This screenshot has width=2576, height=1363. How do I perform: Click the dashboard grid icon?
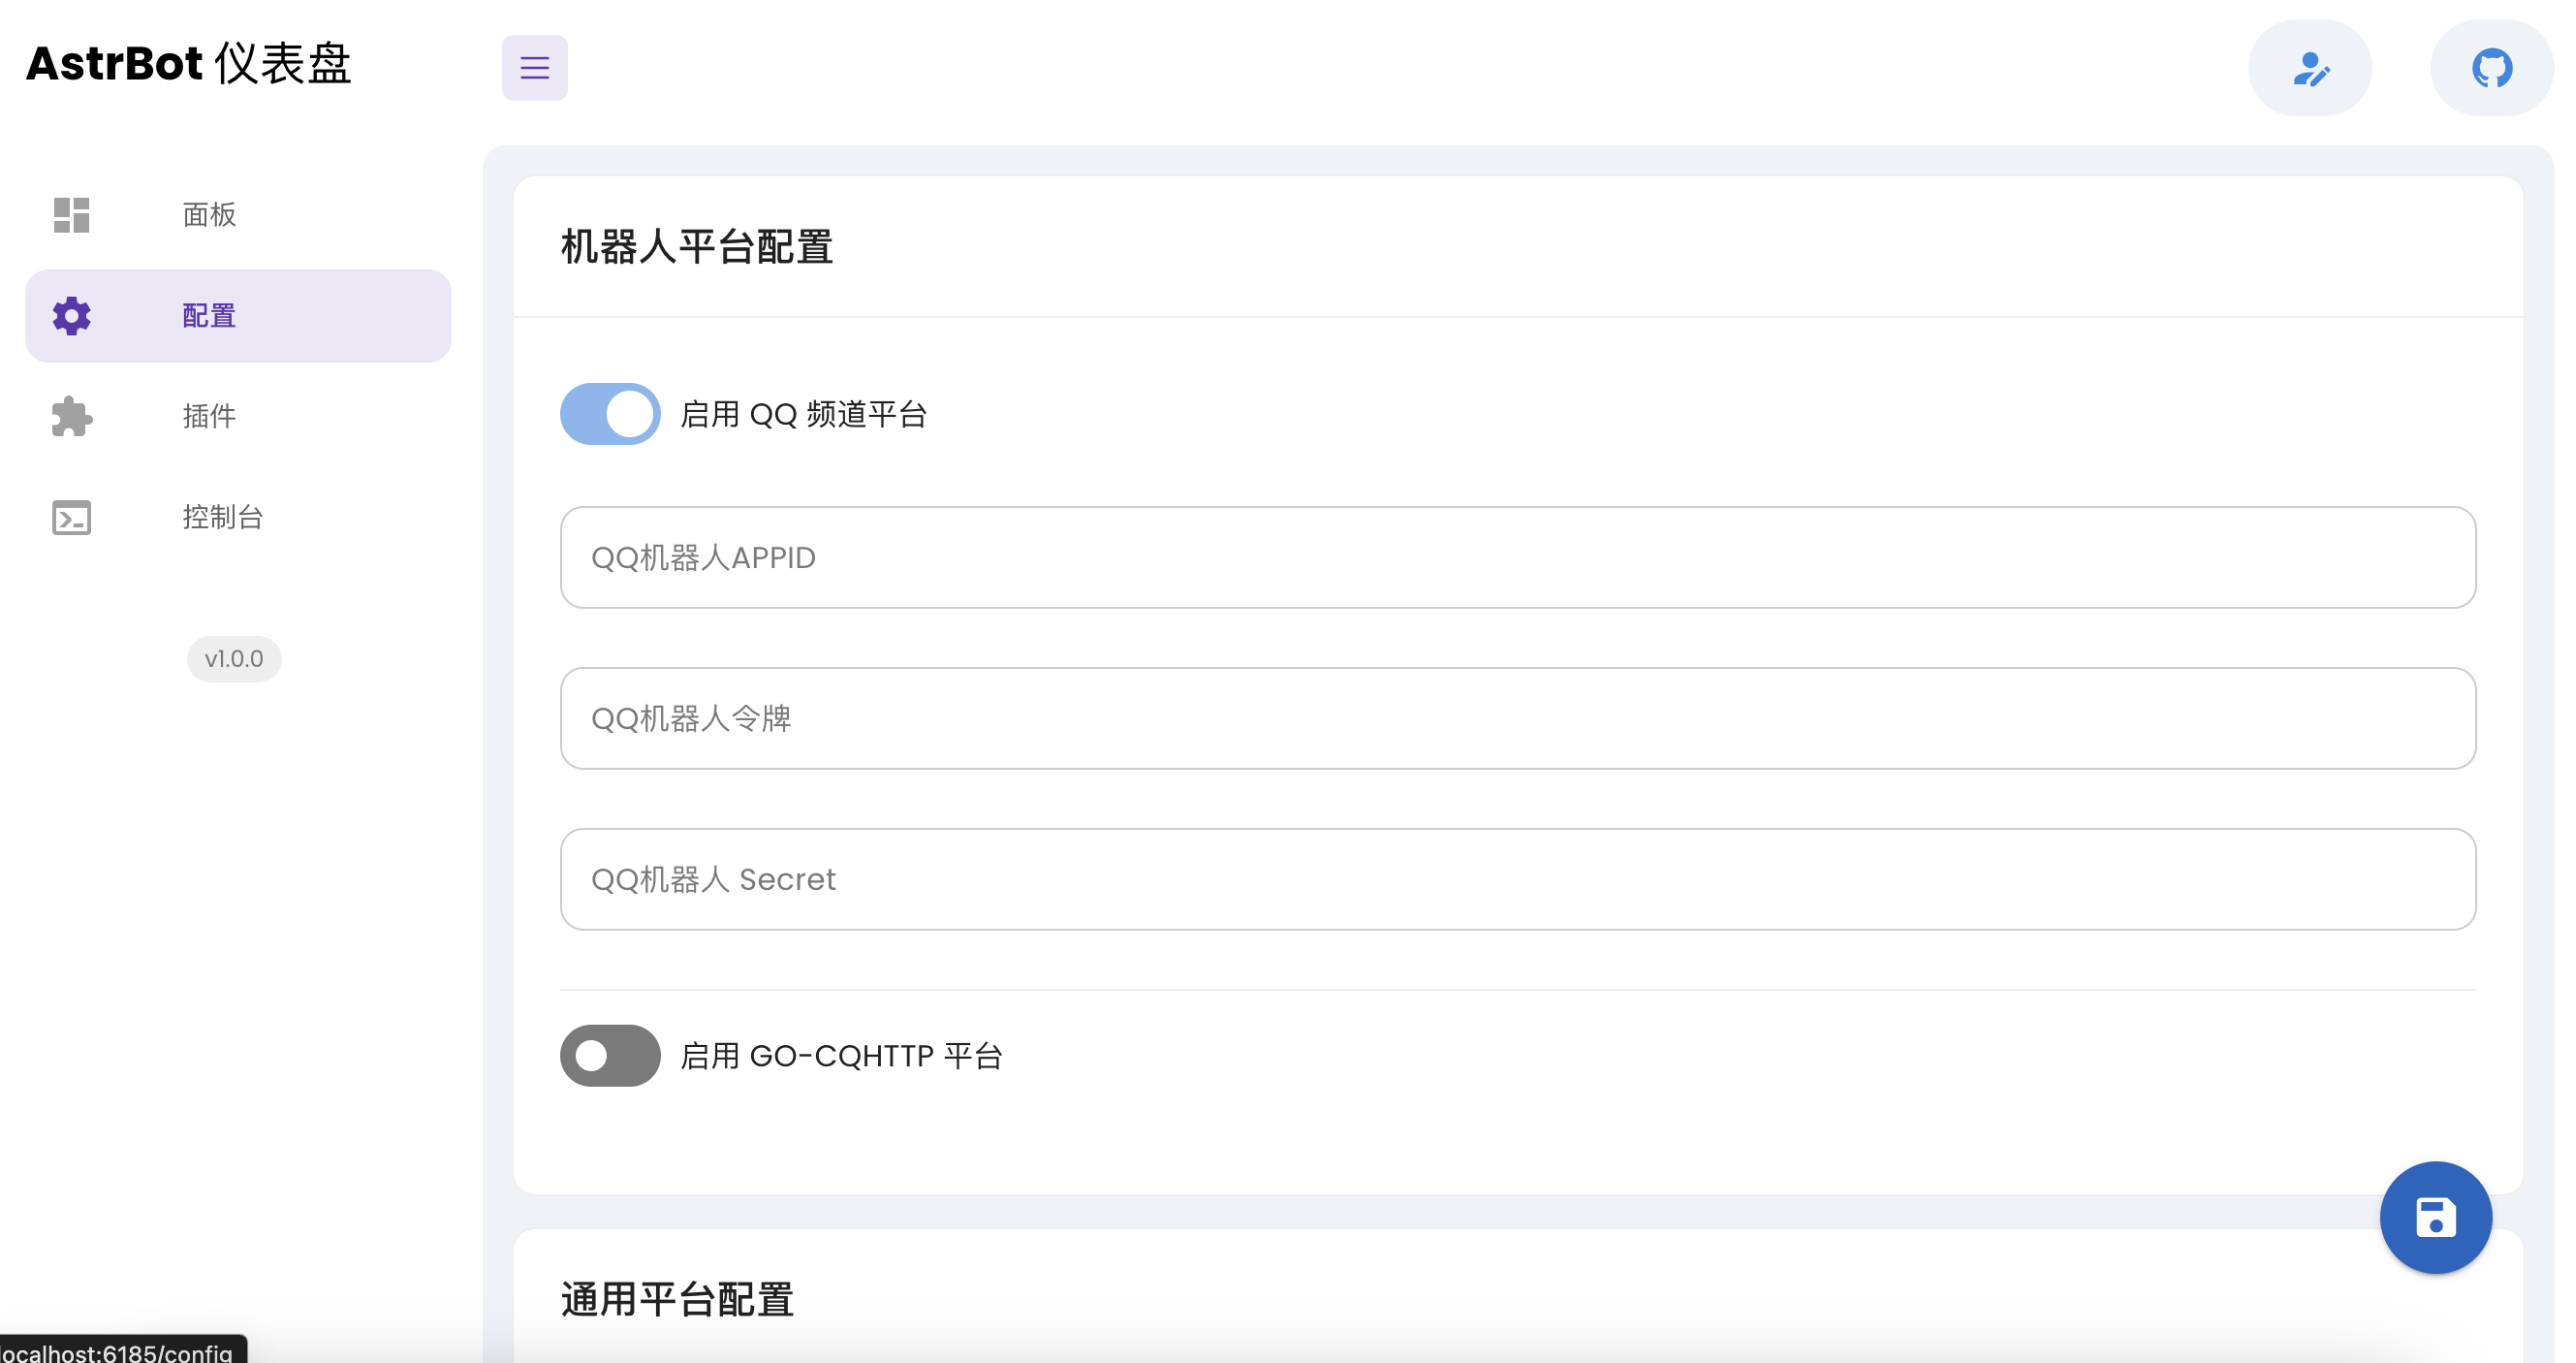[x=71, y=215]
